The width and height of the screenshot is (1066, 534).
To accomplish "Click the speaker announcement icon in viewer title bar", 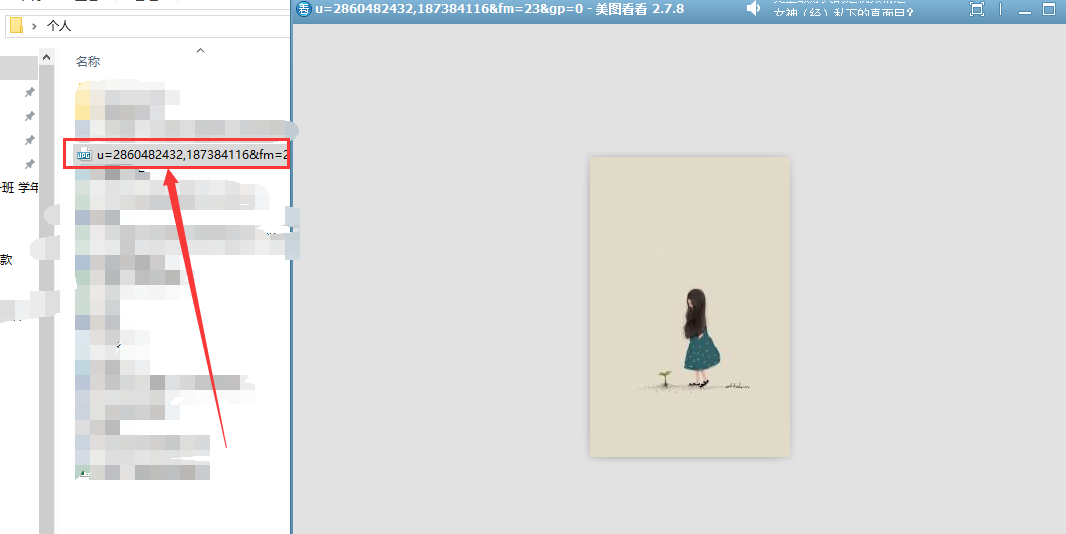I will [x=754, y=9].
